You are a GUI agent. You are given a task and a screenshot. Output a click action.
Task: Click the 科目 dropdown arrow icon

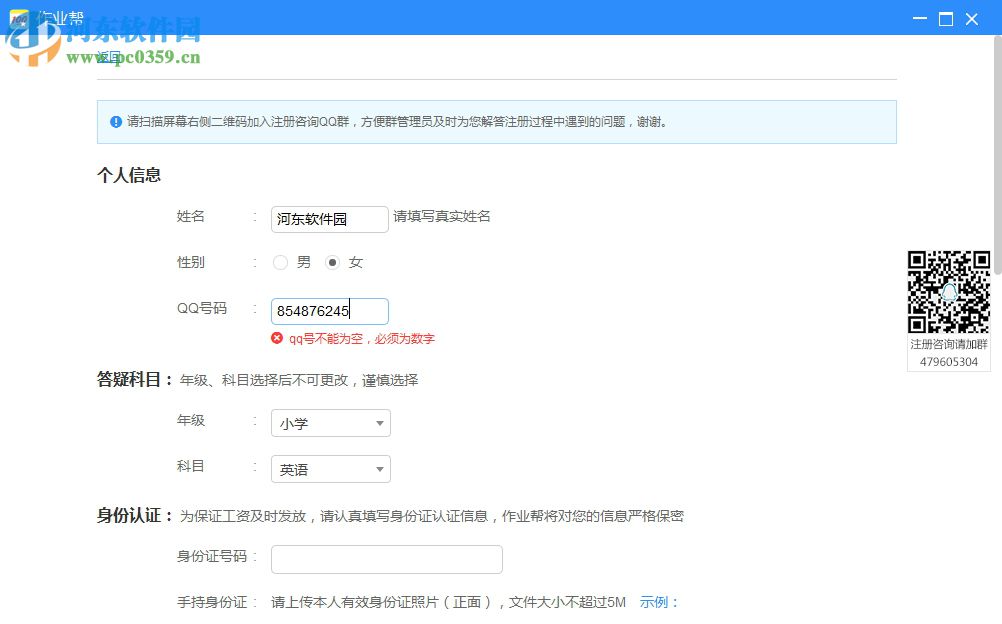[380, 469]
